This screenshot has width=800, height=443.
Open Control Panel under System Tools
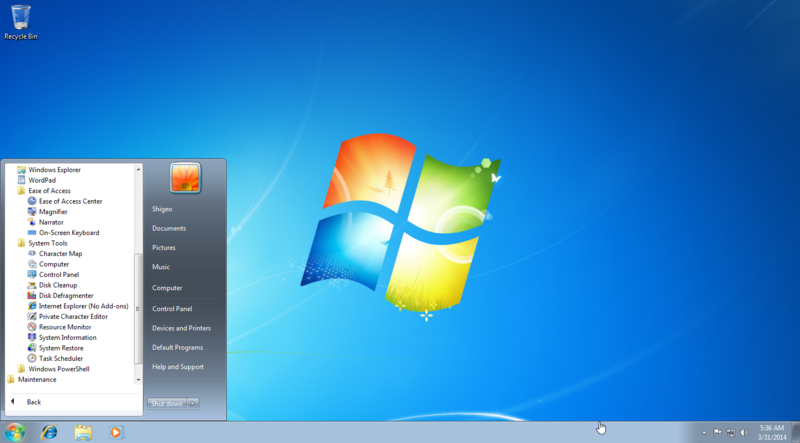(x=54, y=275)
